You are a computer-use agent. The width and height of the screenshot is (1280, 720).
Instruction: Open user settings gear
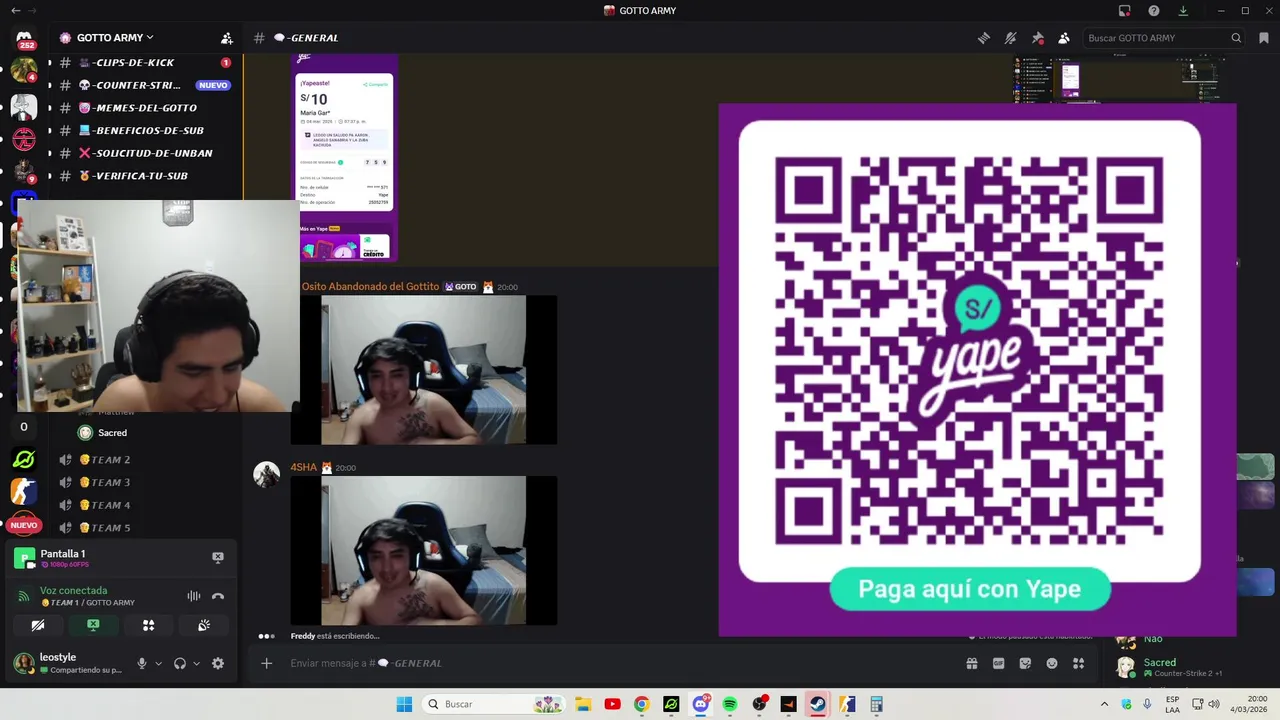[x=218, y=663]
